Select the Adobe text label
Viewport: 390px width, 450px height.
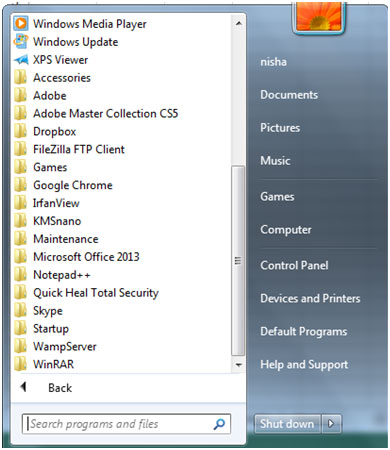click(x=50, y=96)
